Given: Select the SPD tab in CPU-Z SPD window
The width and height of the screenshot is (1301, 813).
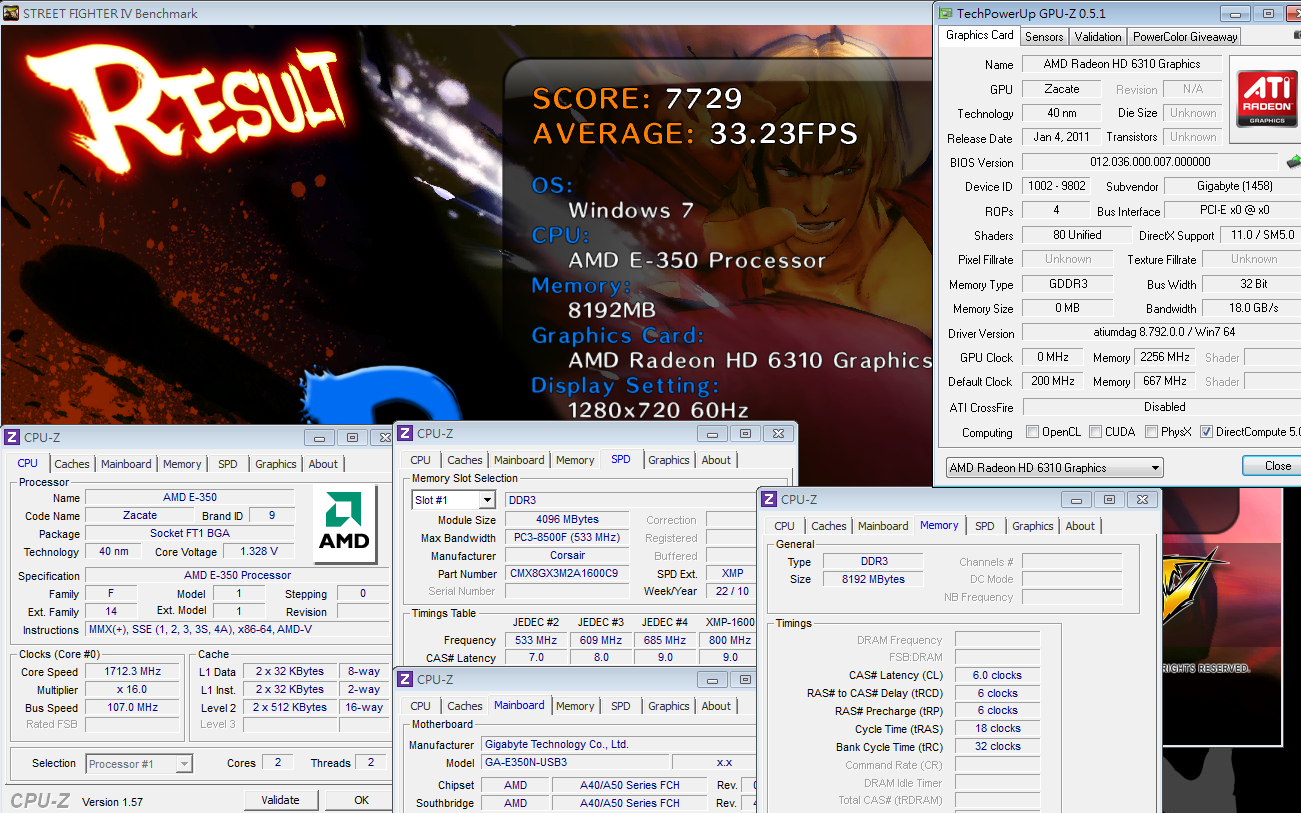Looking at the screenshot, I should [621, 459].
